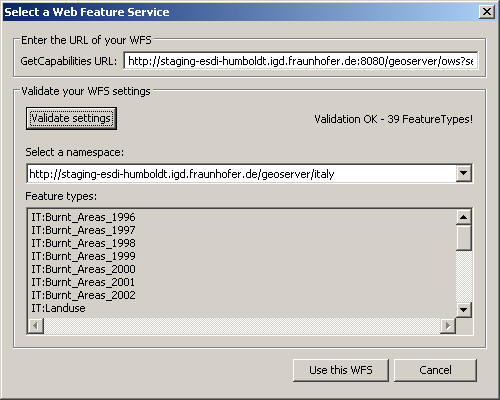Select IT:Burnt_Areas_1997 feature type

[83, 230]
